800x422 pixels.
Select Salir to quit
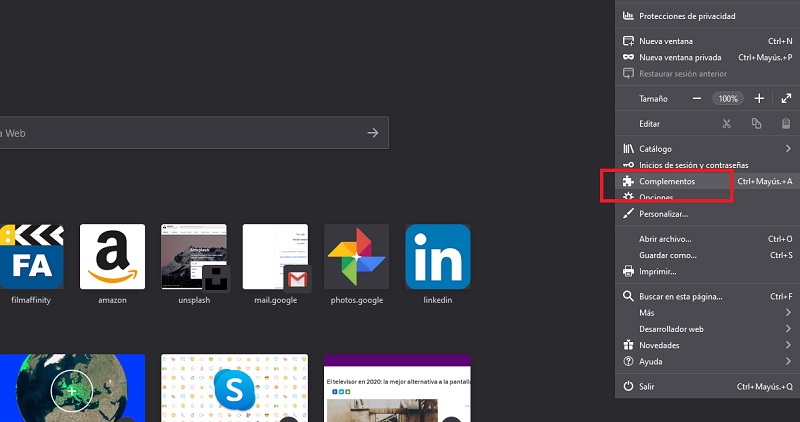pos(707,387)
